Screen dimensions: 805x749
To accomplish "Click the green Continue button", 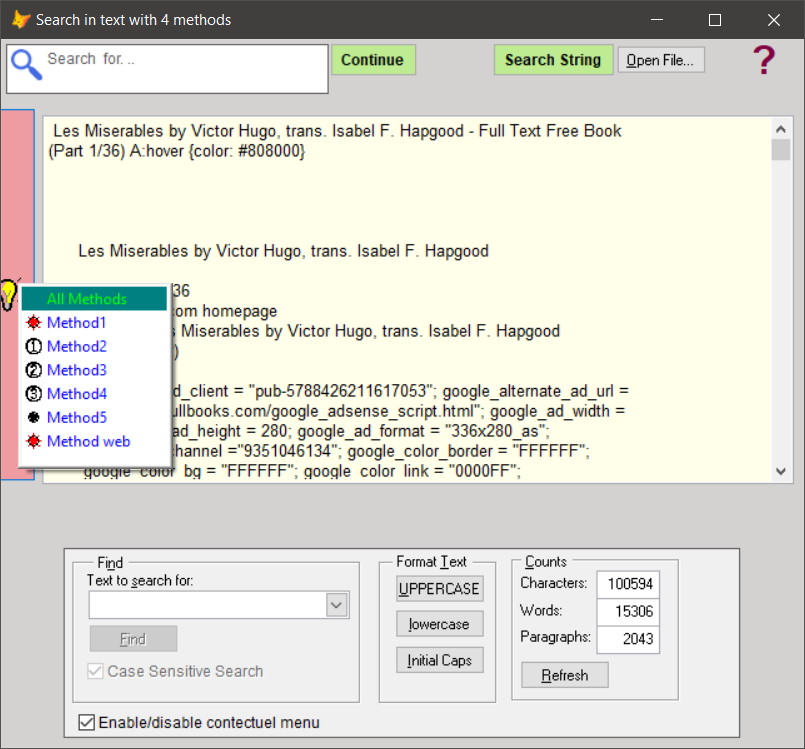I will coord(373,60).
